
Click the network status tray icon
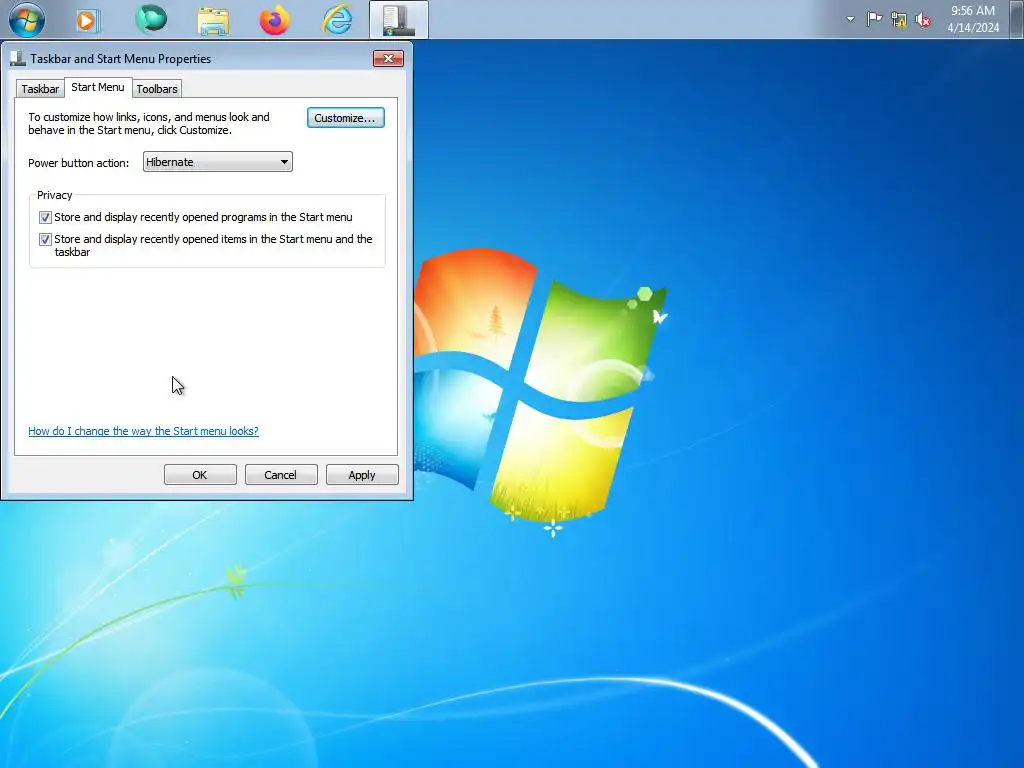coord(899,20)
